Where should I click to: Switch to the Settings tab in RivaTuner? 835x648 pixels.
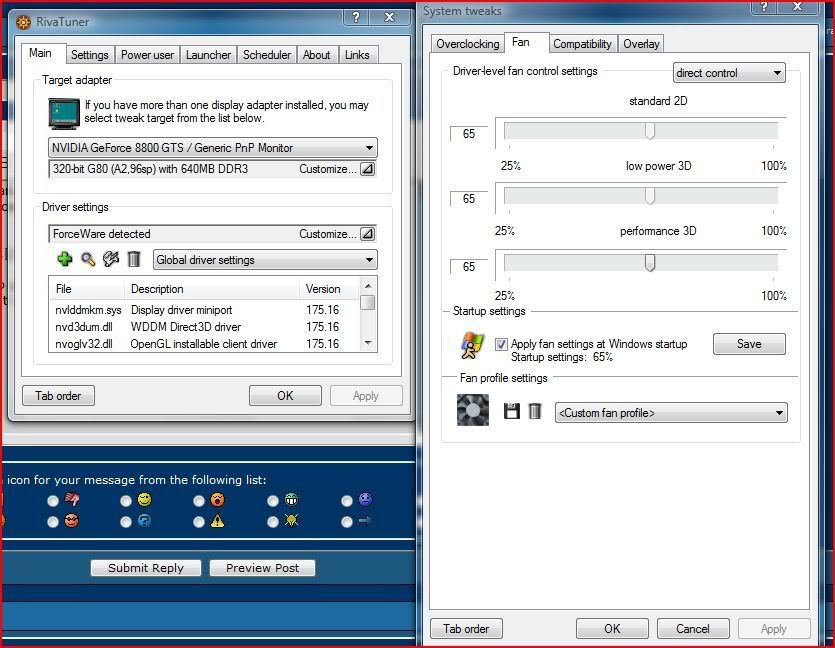(x=89, y=55)
